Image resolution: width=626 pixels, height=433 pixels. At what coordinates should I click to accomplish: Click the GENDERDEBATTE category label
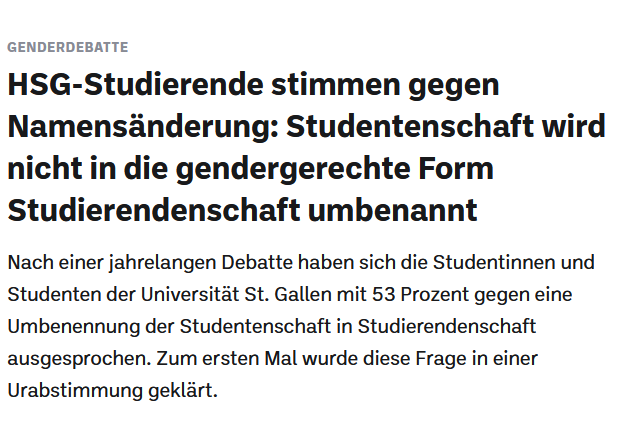(x=68, y=47)
